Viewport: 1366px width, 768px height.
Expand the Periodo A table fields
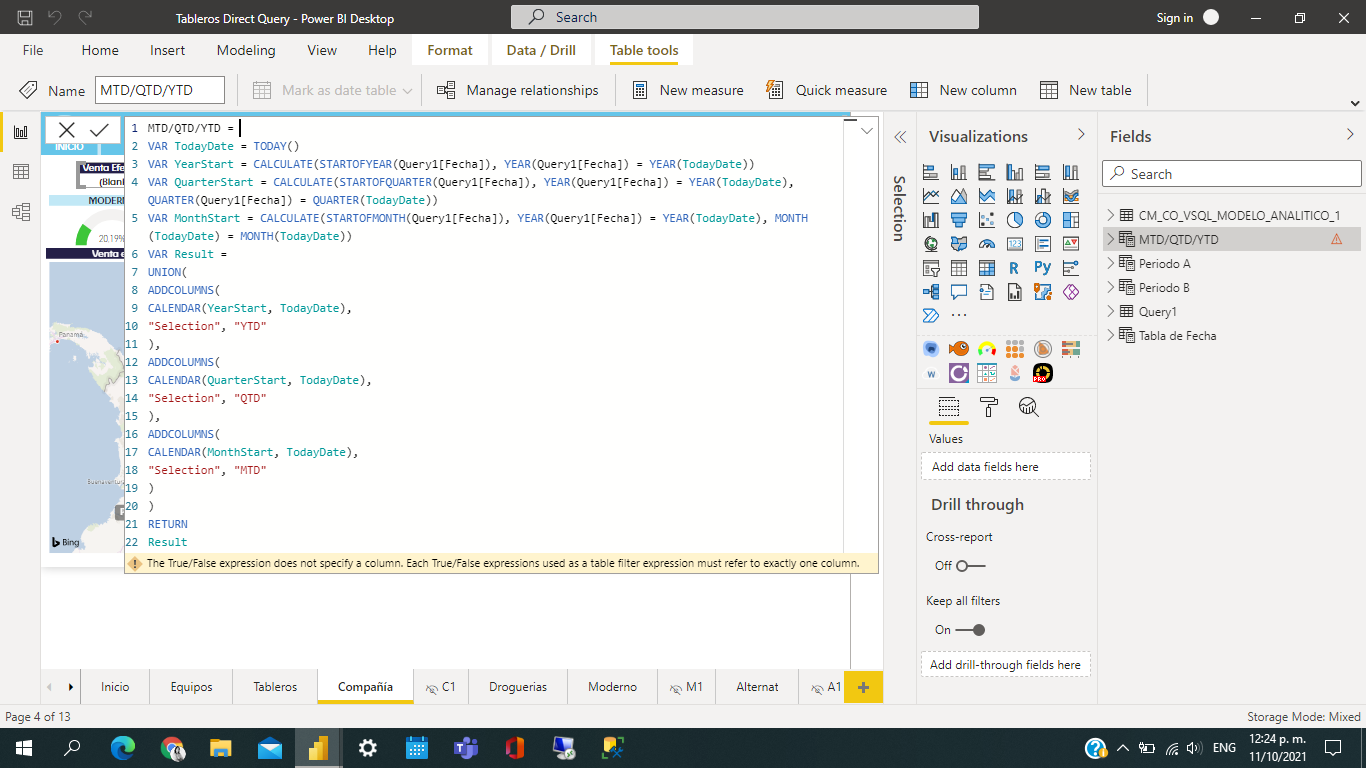point(1111,263)
